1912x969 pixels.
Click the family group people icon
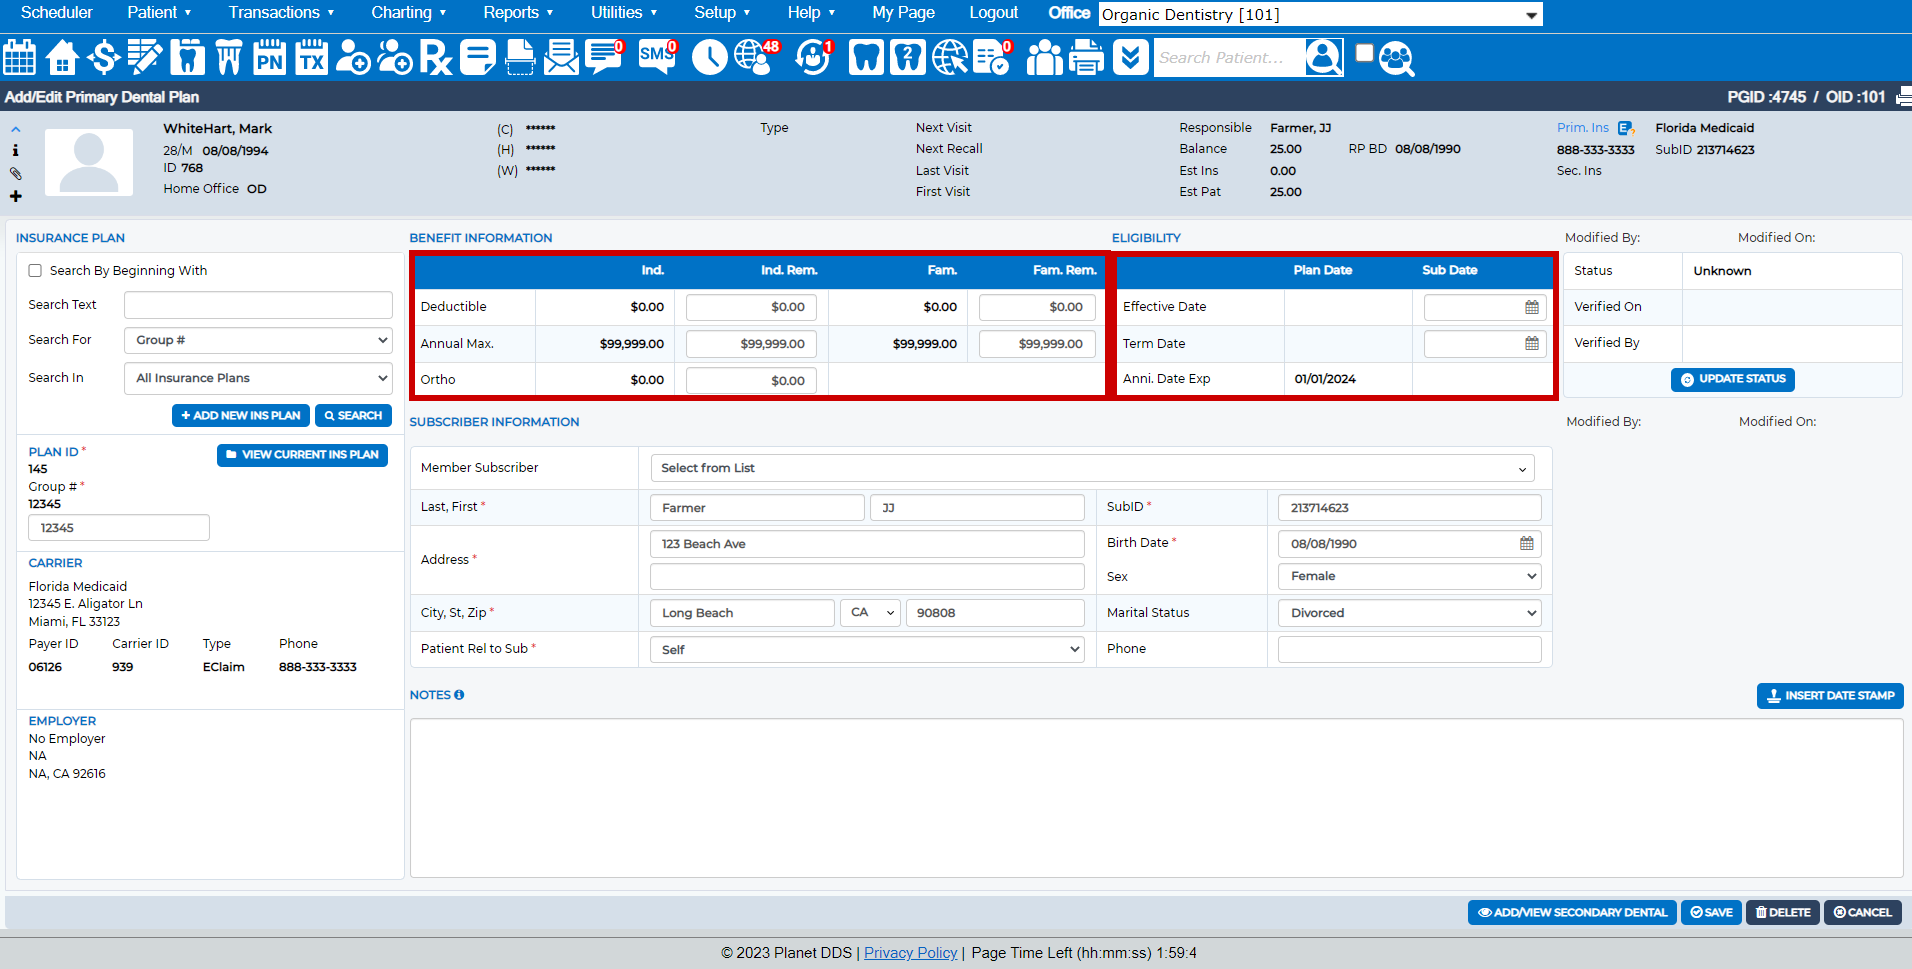[1044, 57]
